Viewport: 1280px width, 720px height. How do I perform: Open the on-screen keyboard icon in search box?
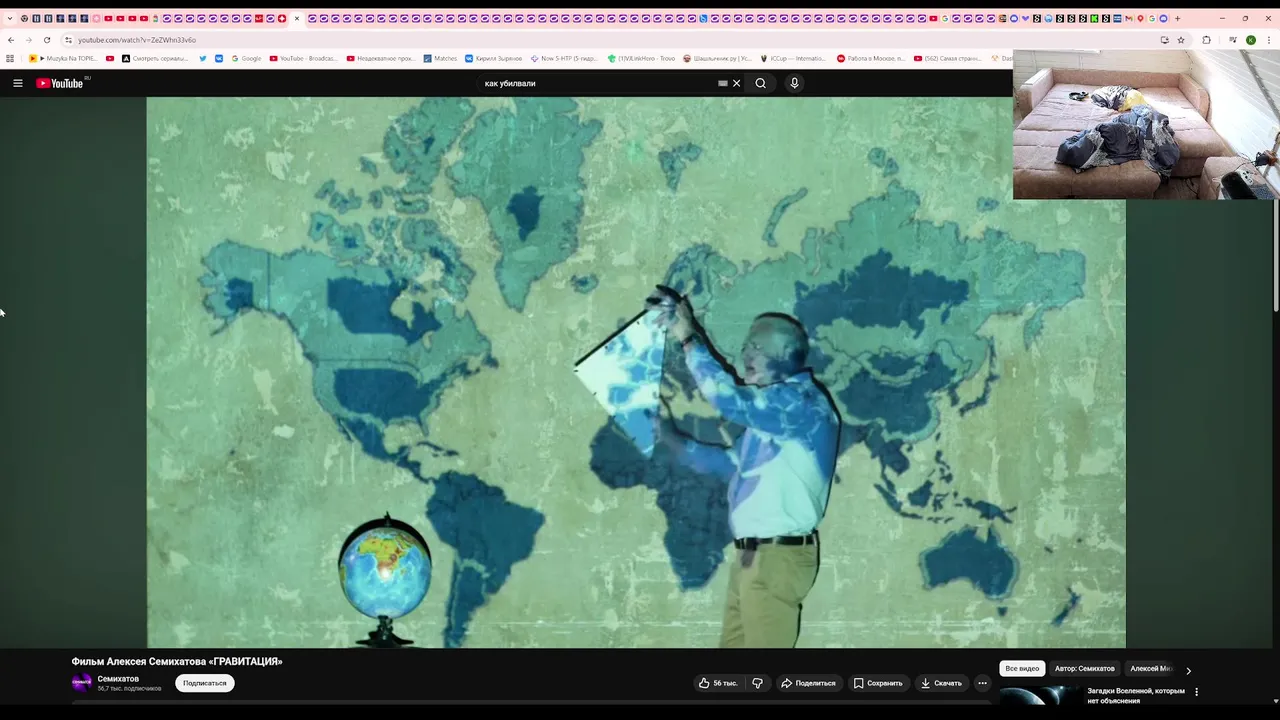(x=723, y=83)
